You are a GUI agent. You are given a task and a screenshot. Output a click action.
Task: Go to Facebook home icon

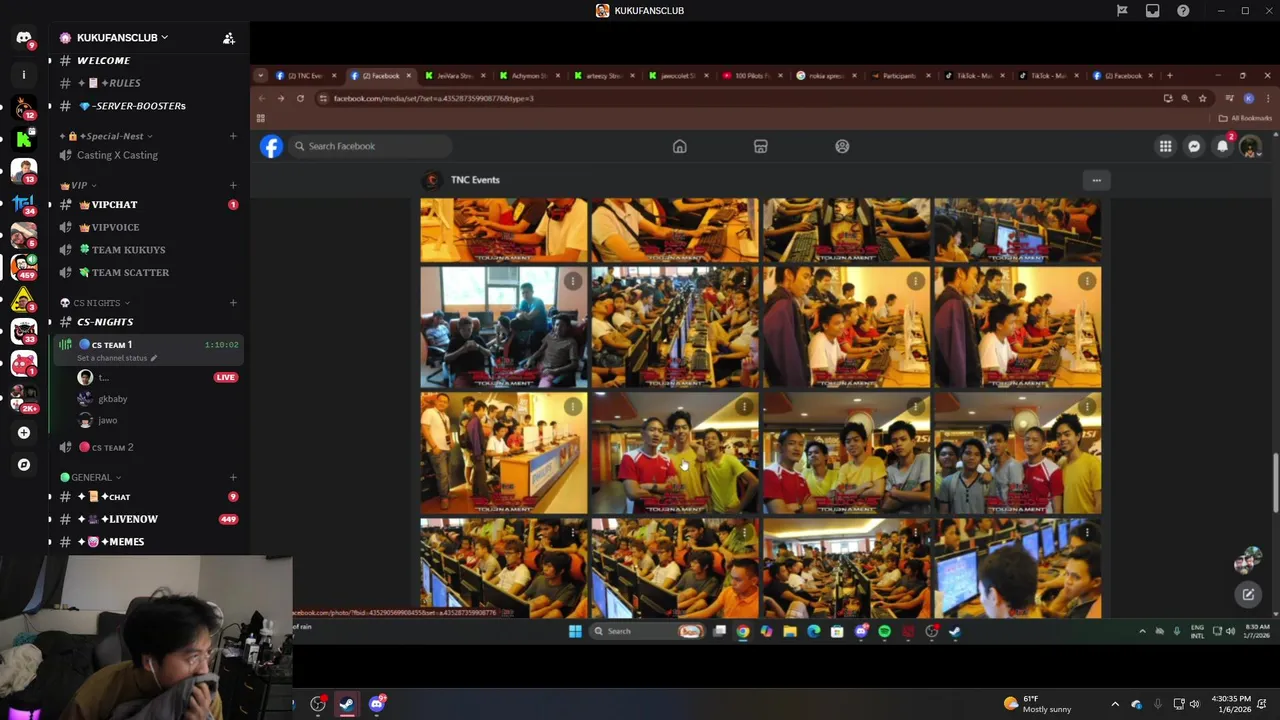(x=680, y=146)
